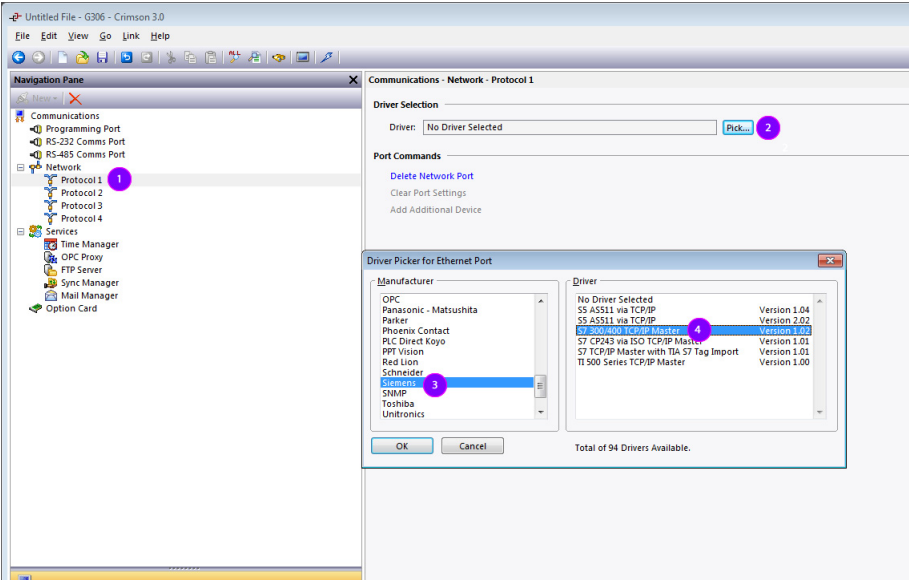This screenshot has width=912, height=582.
Task: Select FTP Server service
Action: tap(81, 270)
